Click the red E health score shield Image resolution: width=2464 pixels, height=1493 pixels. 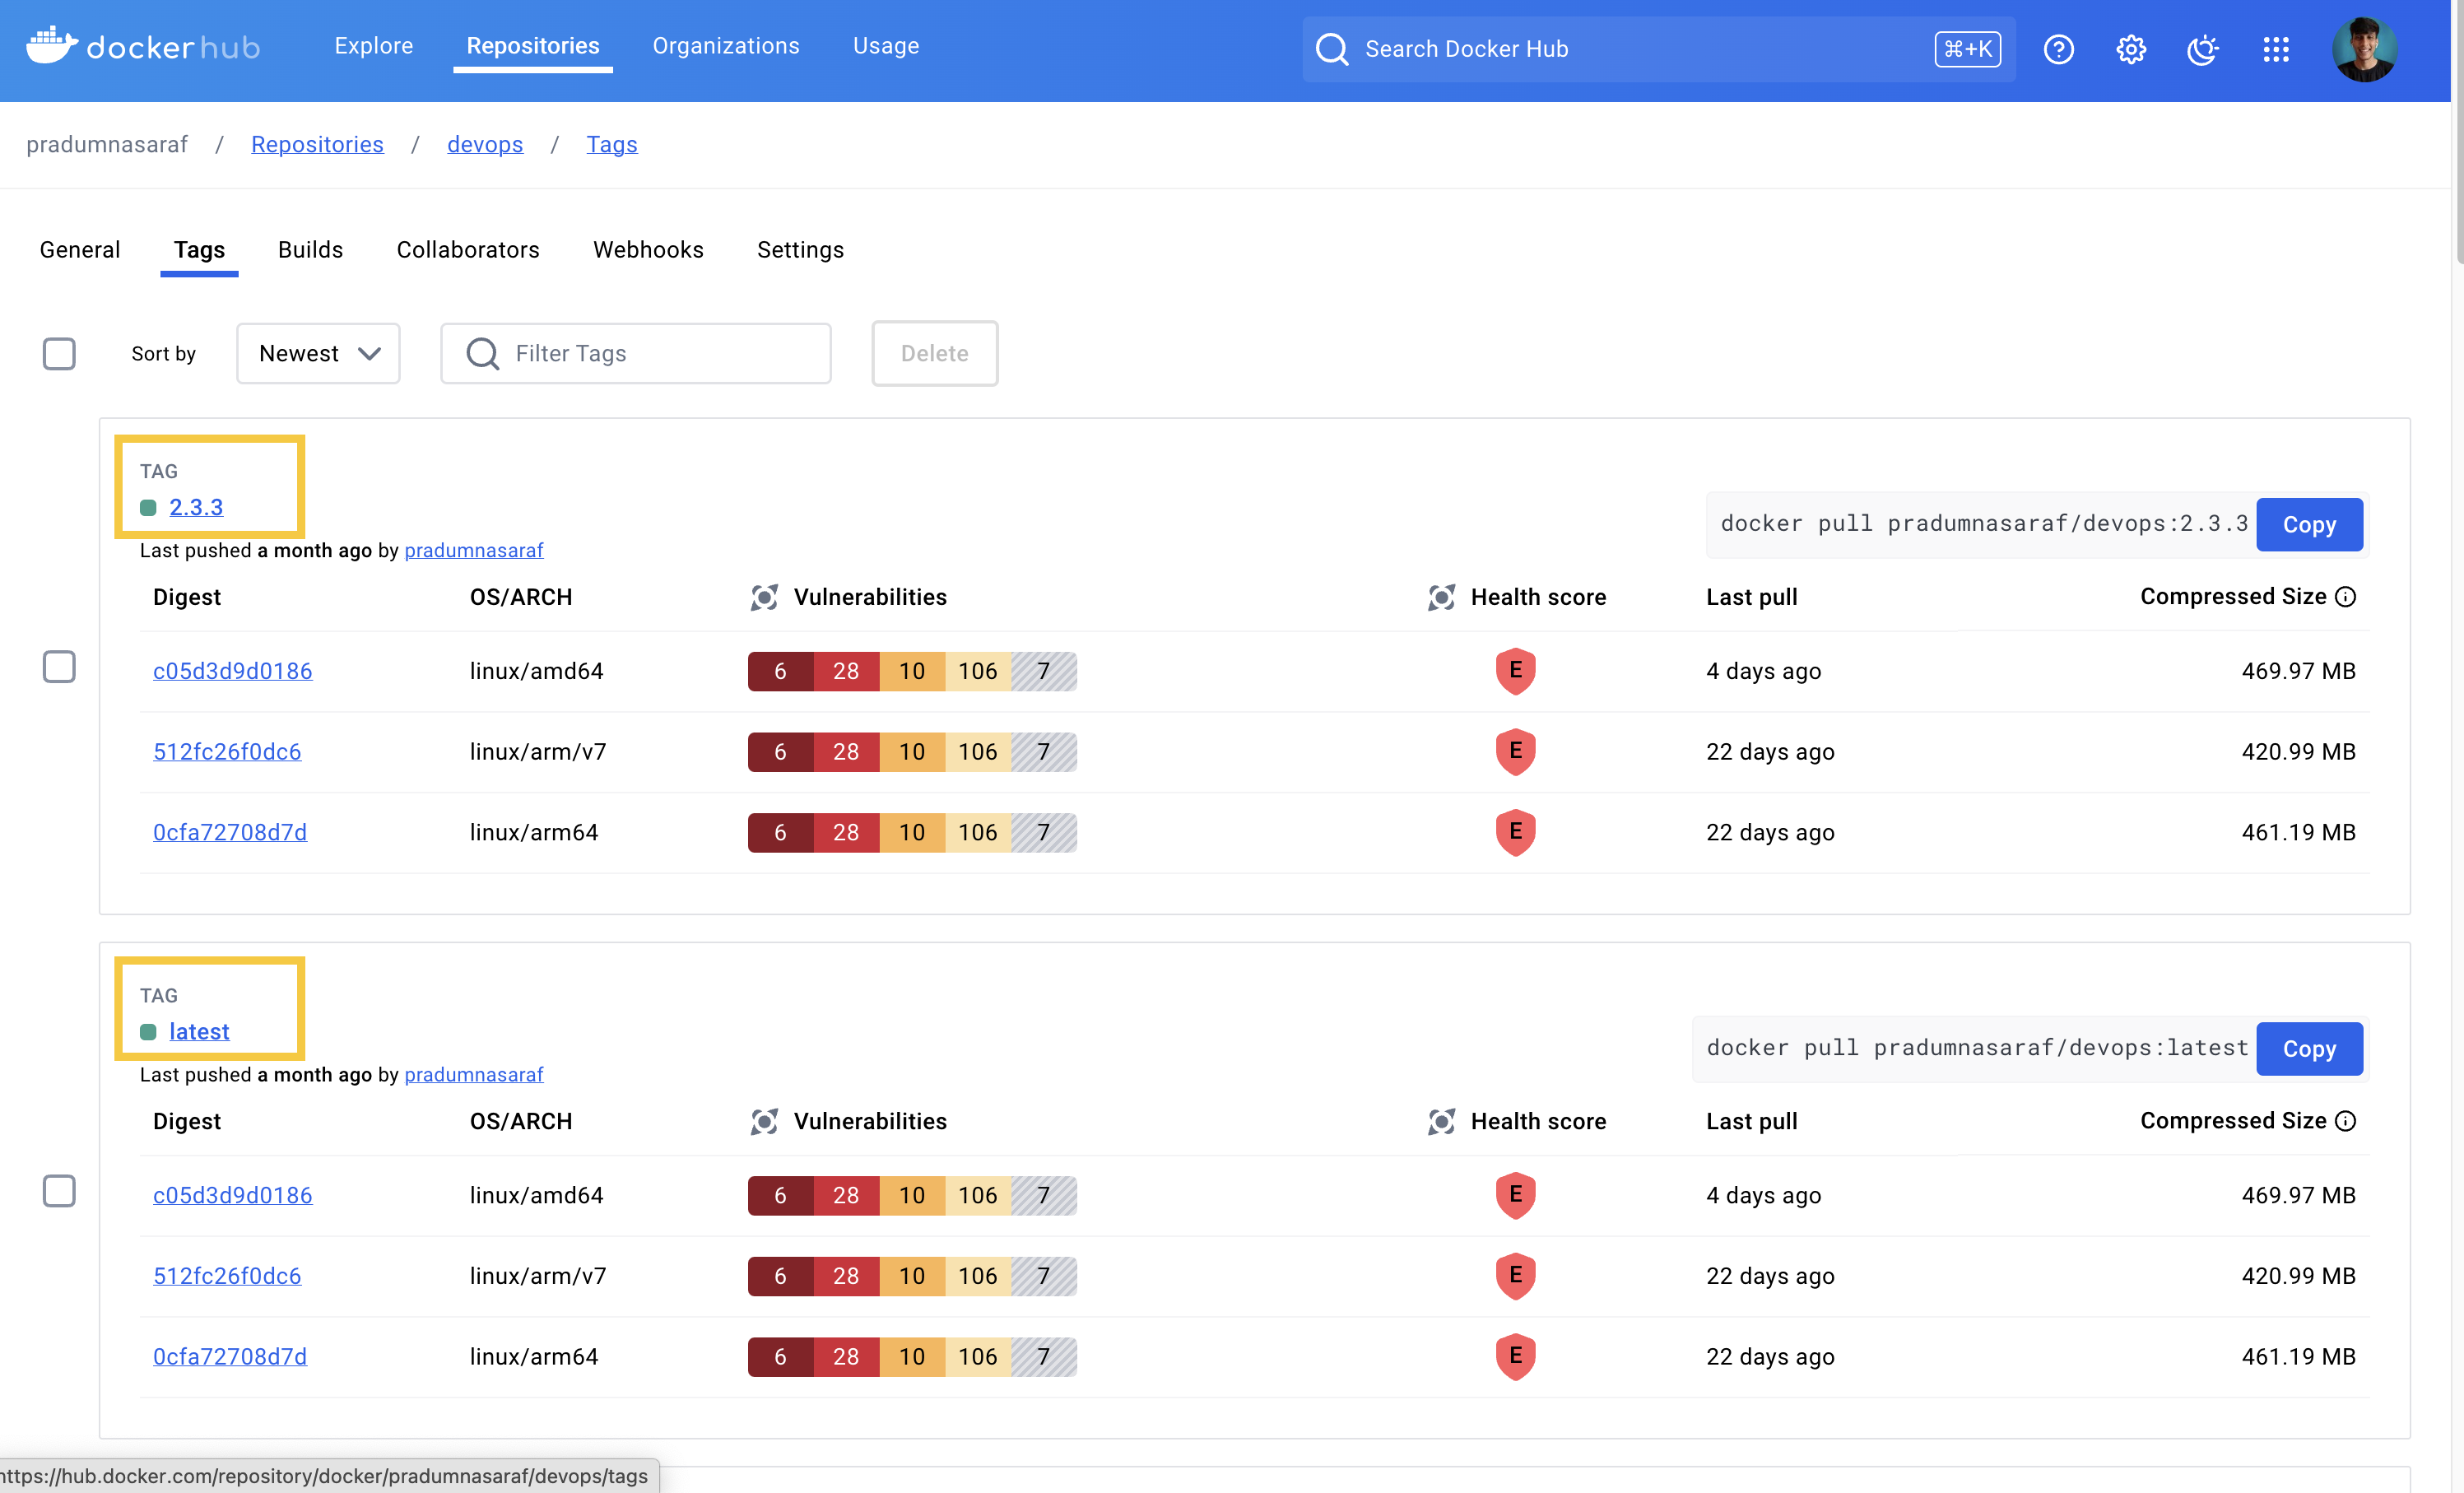1515,671
